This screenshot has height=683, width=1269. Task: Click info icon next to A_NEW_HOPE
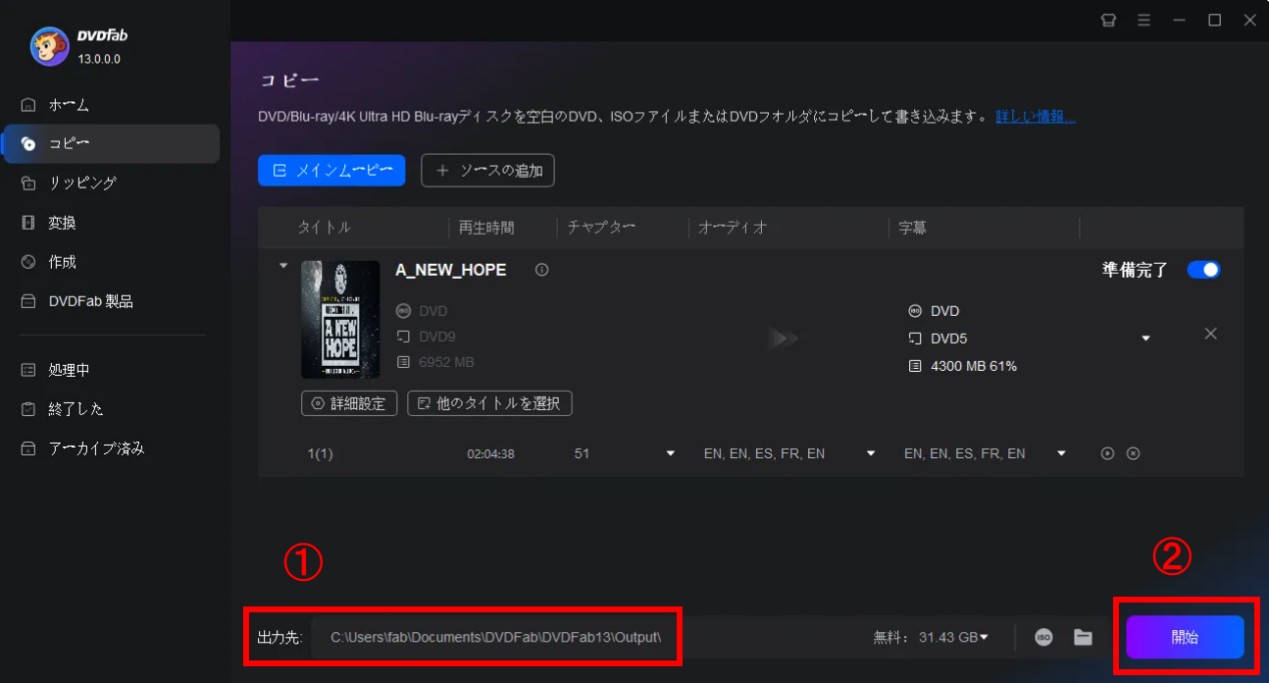tap(542, 270)
